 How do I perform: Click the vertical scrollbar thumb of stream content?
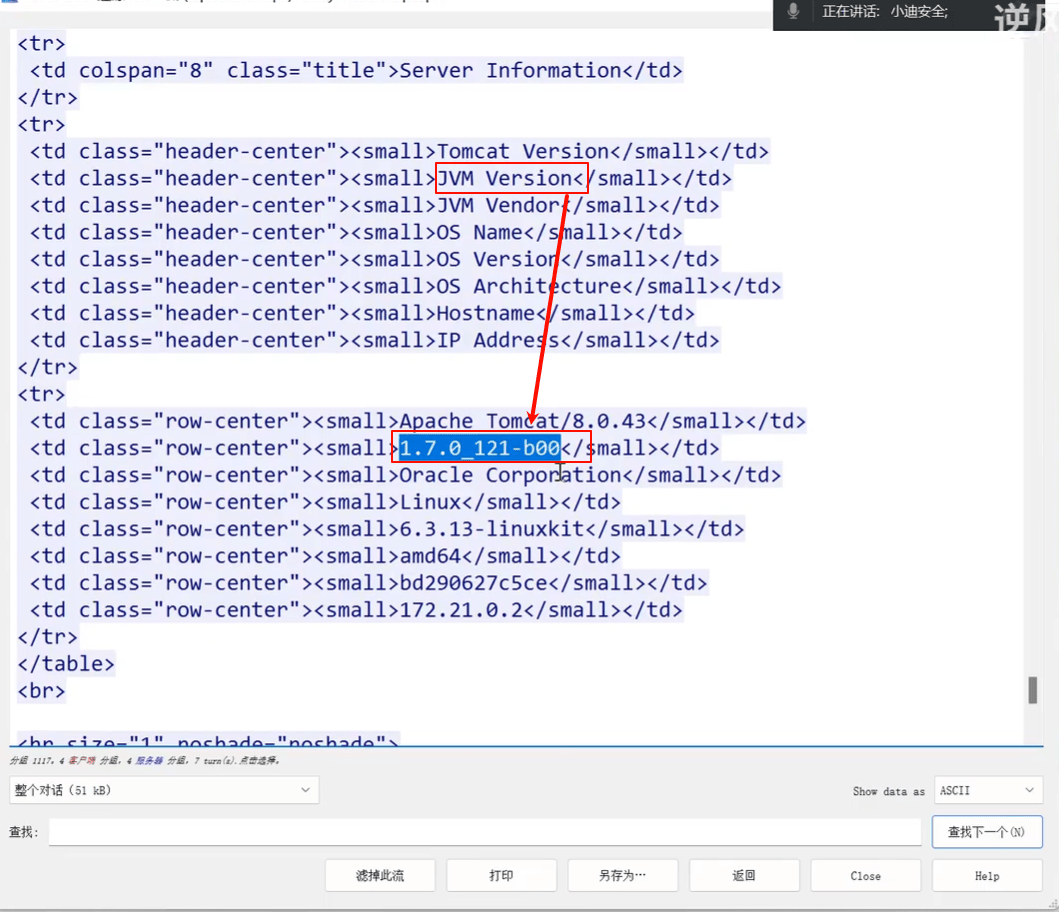(x=1033, y=690)
